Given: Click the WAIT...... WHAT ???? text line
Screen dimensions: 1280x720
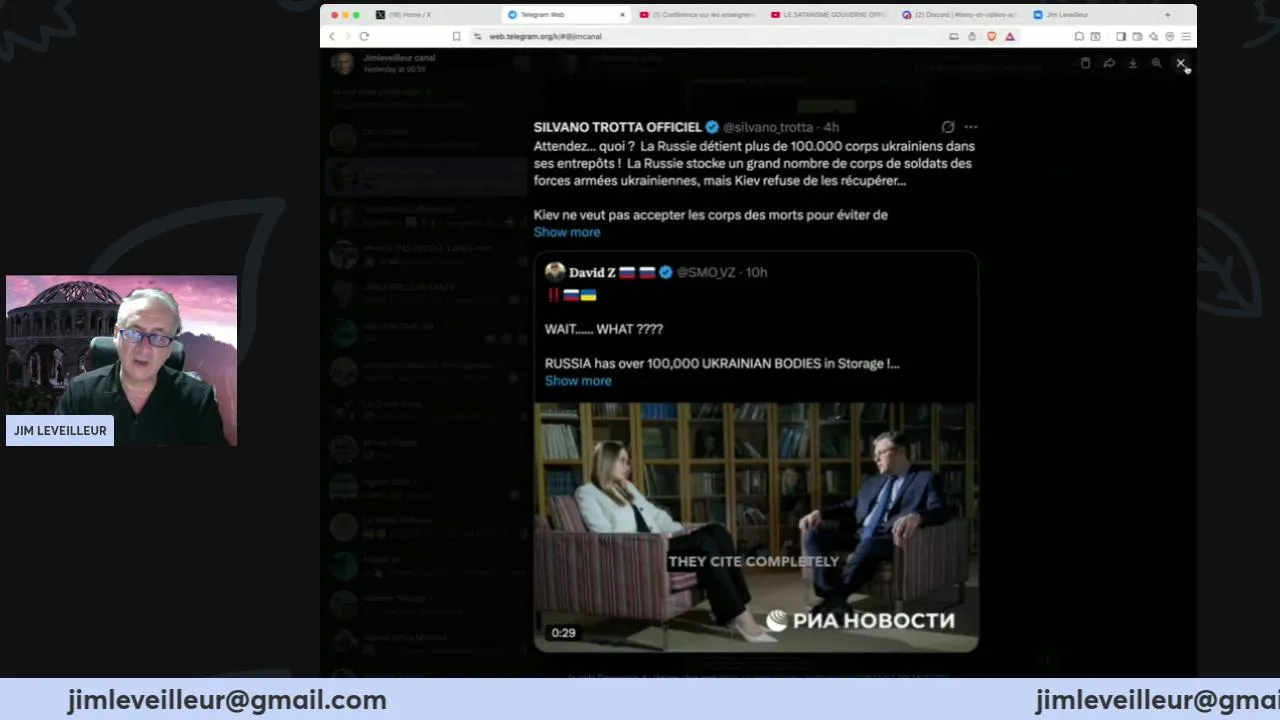Looking at the screenshot, I should (604, 329).
